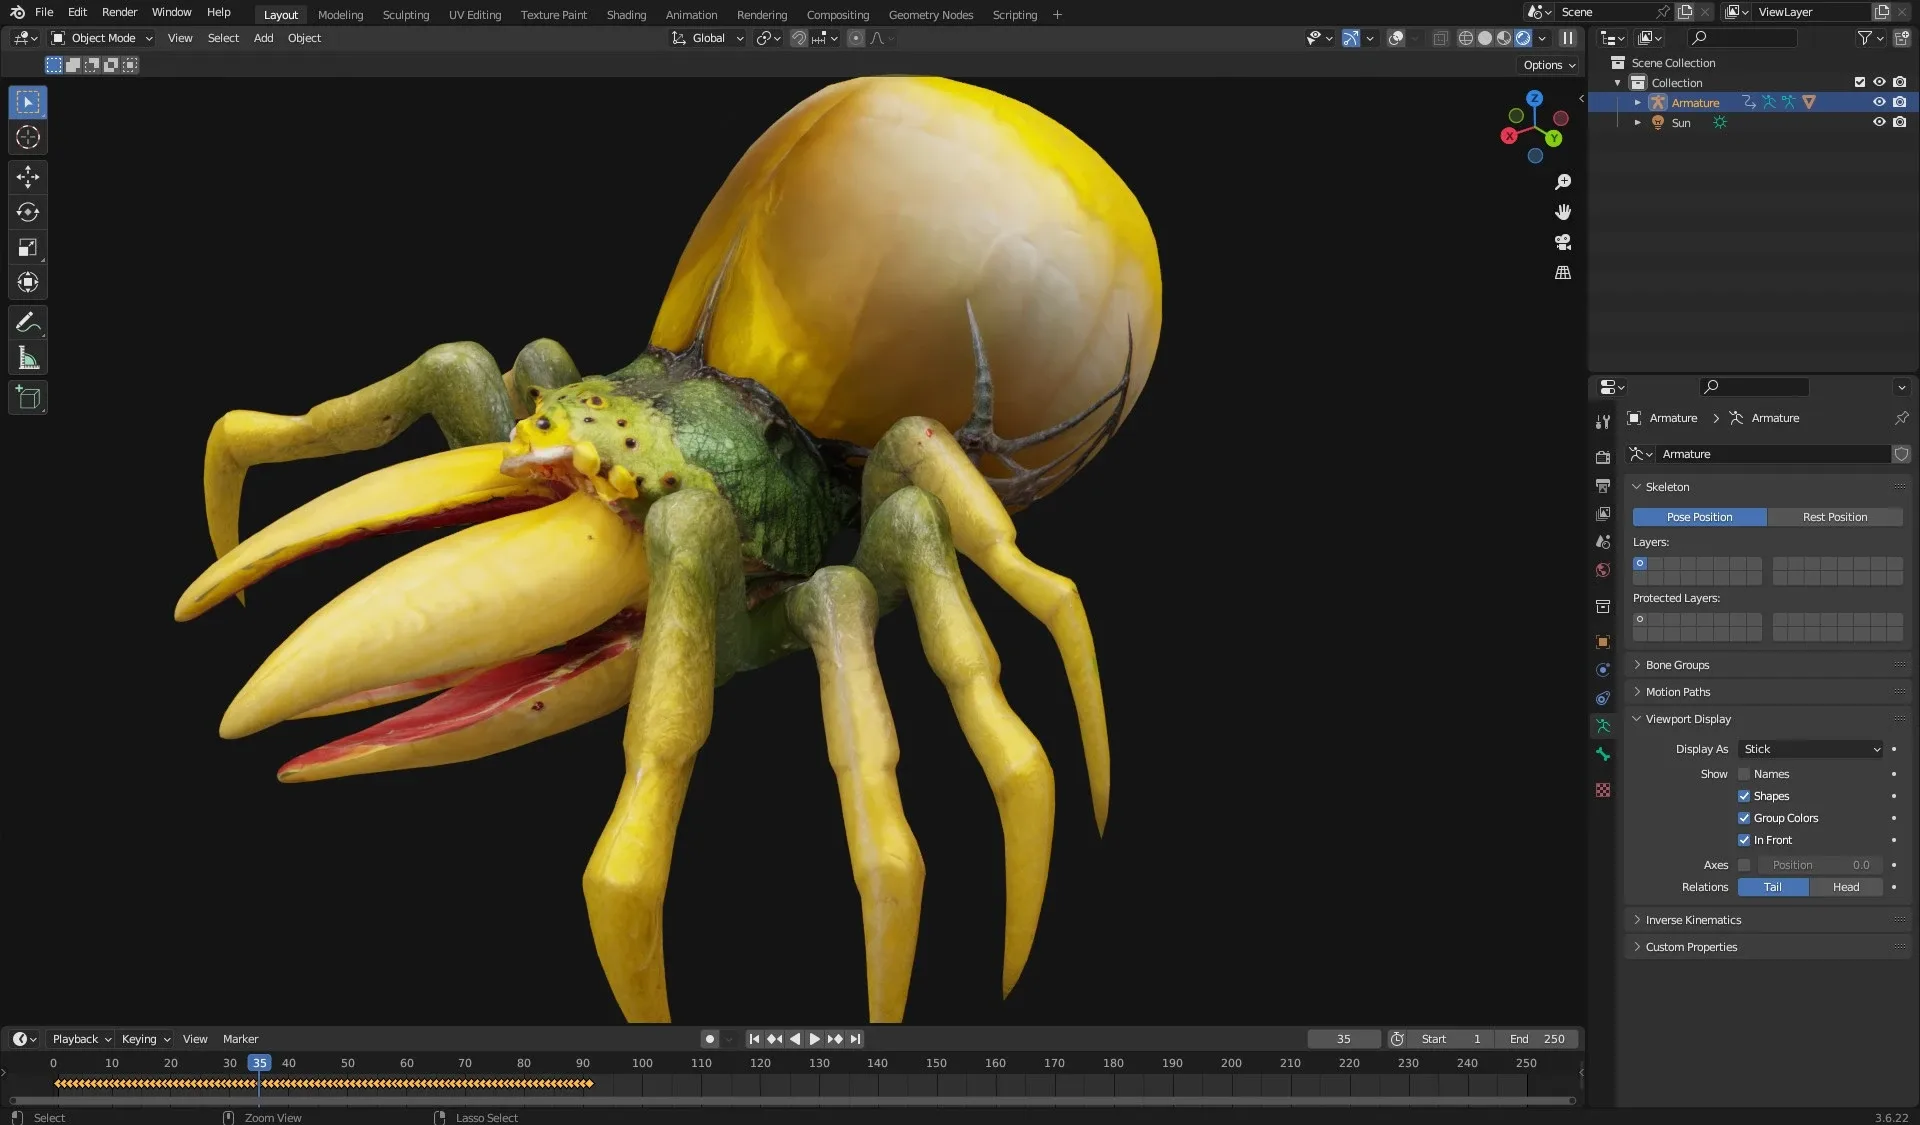Hide the Sun object in viewport
Viewport: 1920px width, 1125px height.
tap(1879, 122)
